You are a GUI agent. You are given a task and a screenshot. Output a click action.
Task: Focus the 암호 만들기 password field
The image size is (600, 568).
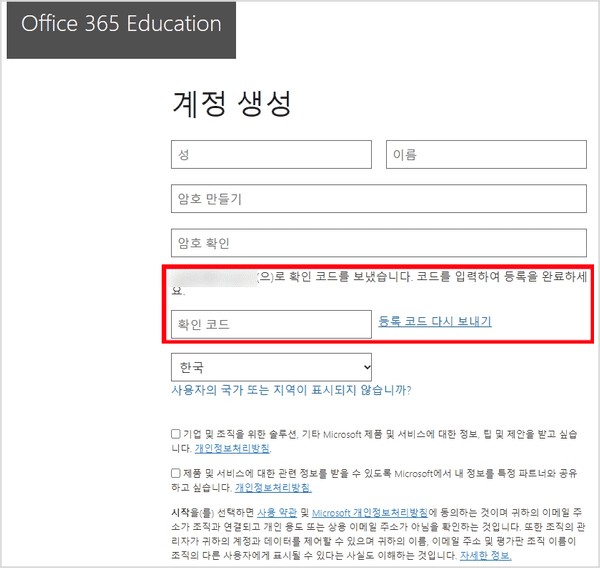click(379, 199)
